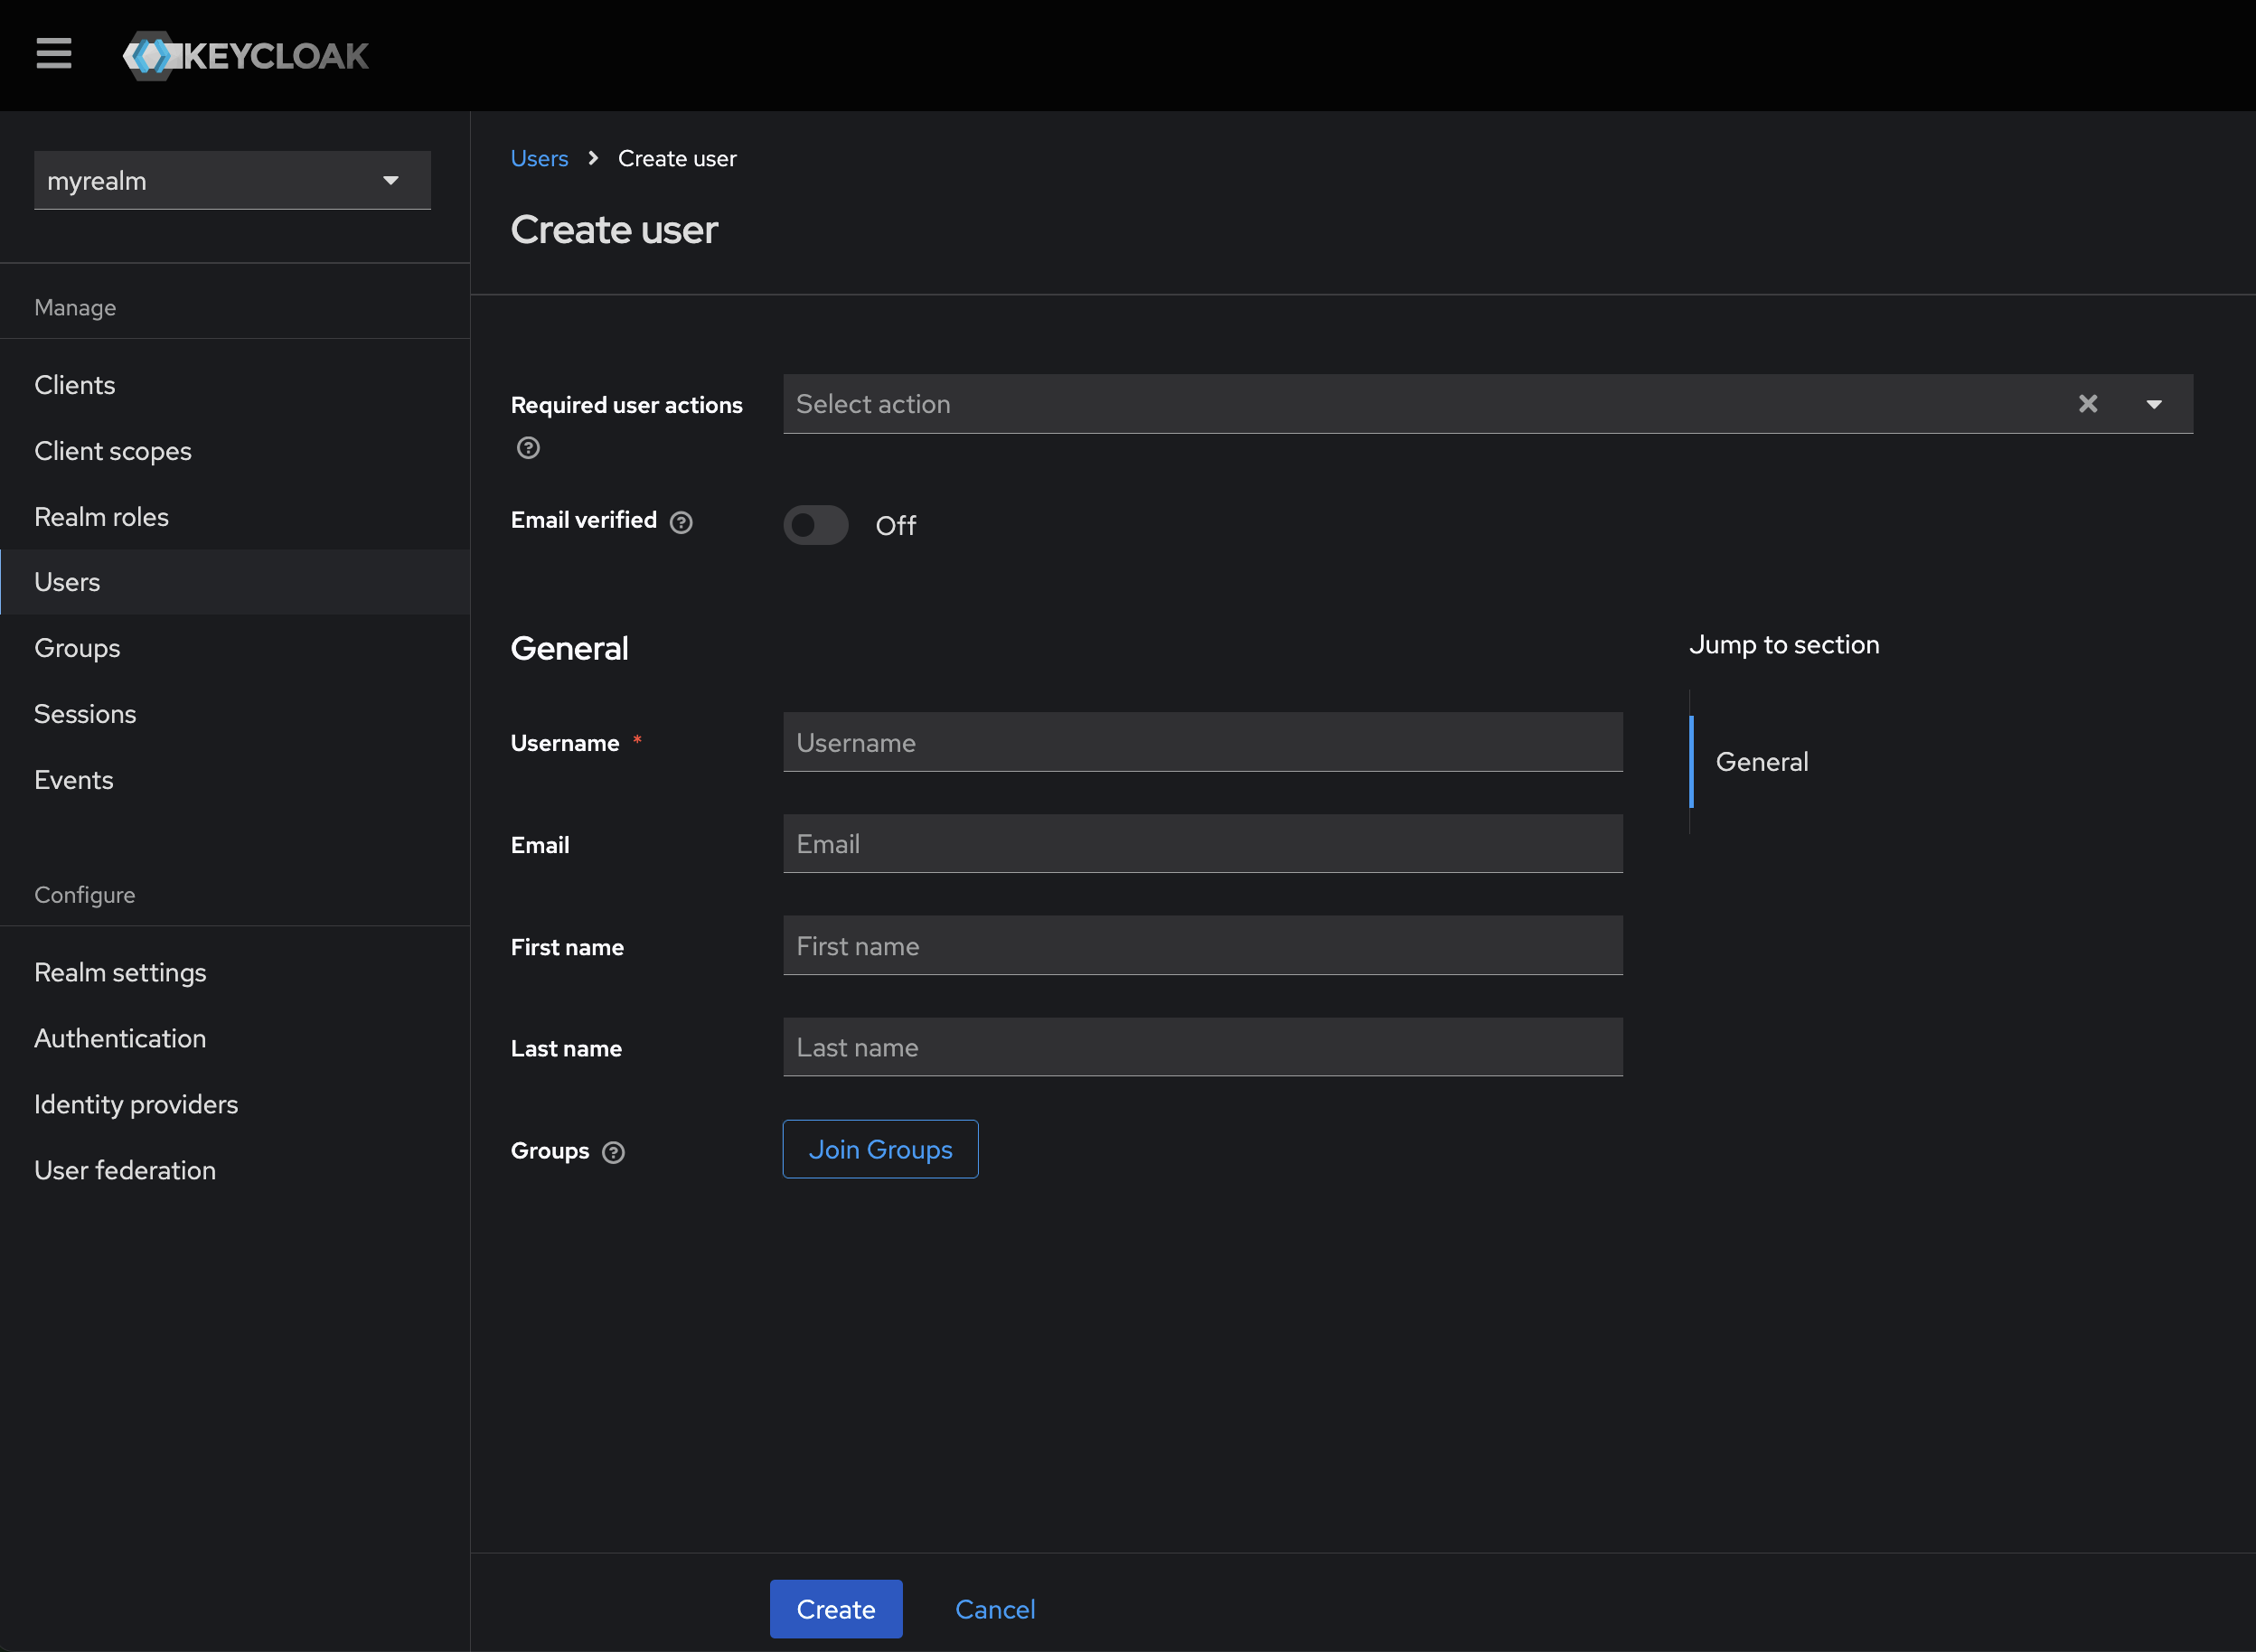
Task: Go to Clients in sidebar
Action: click(x=235, y=385)
